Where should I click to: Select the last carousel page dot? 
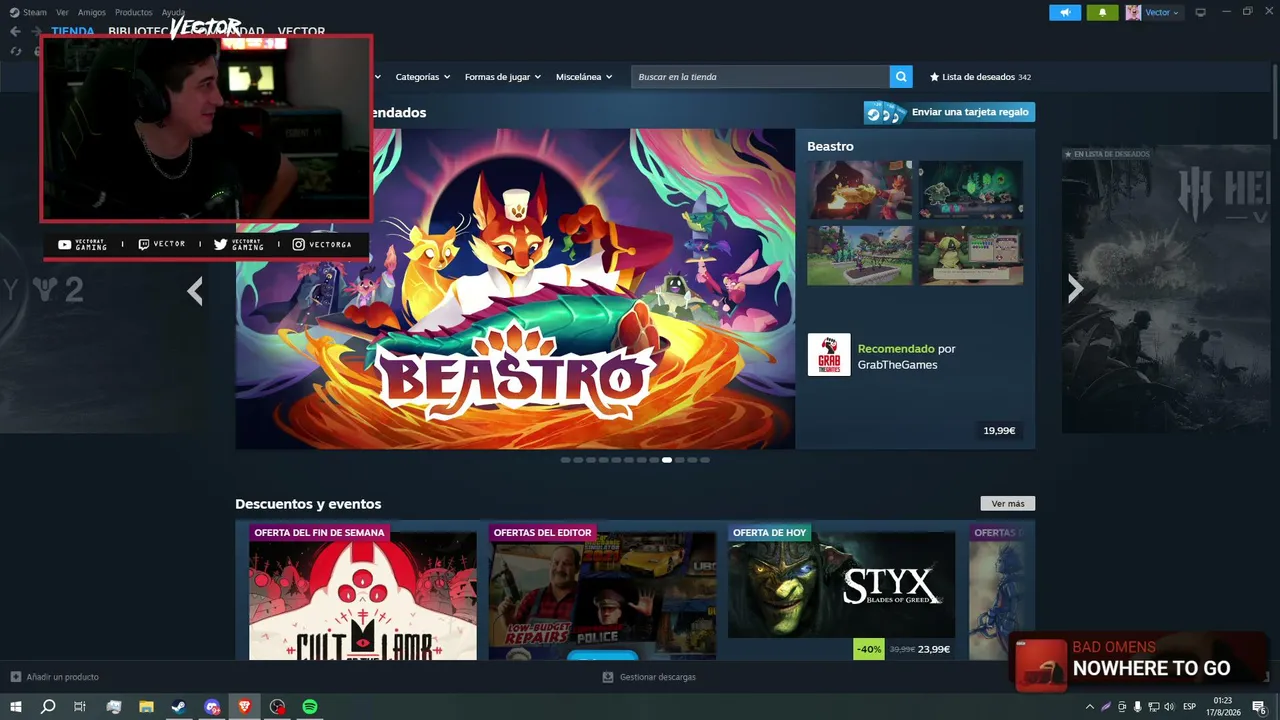[x=705, y=460]
